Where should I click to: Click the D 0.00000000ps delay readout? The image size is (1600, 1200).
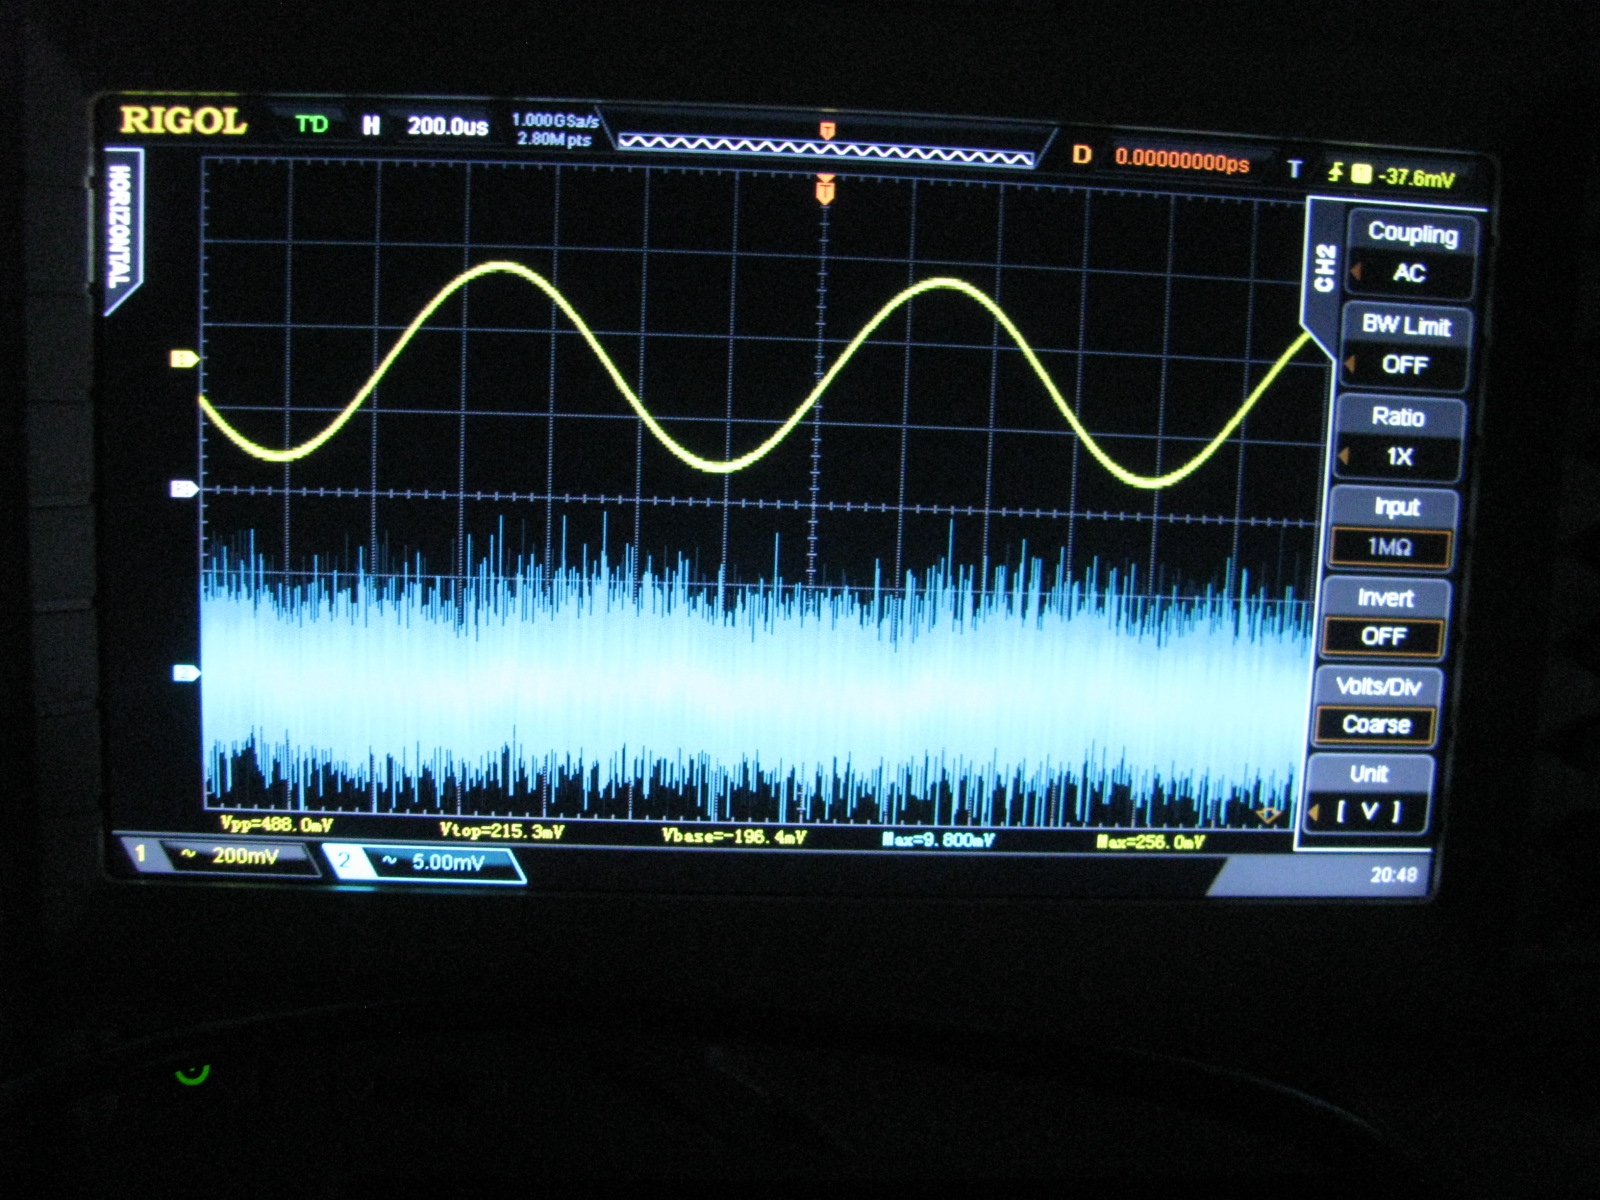coord(1160,158)
